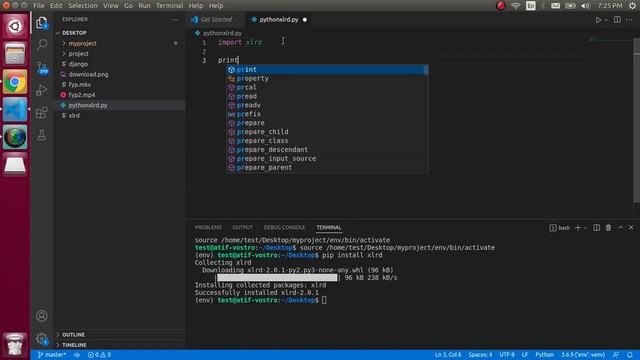Add a new terminal with plus icon
640x360 pixels.
coord(578,228)
